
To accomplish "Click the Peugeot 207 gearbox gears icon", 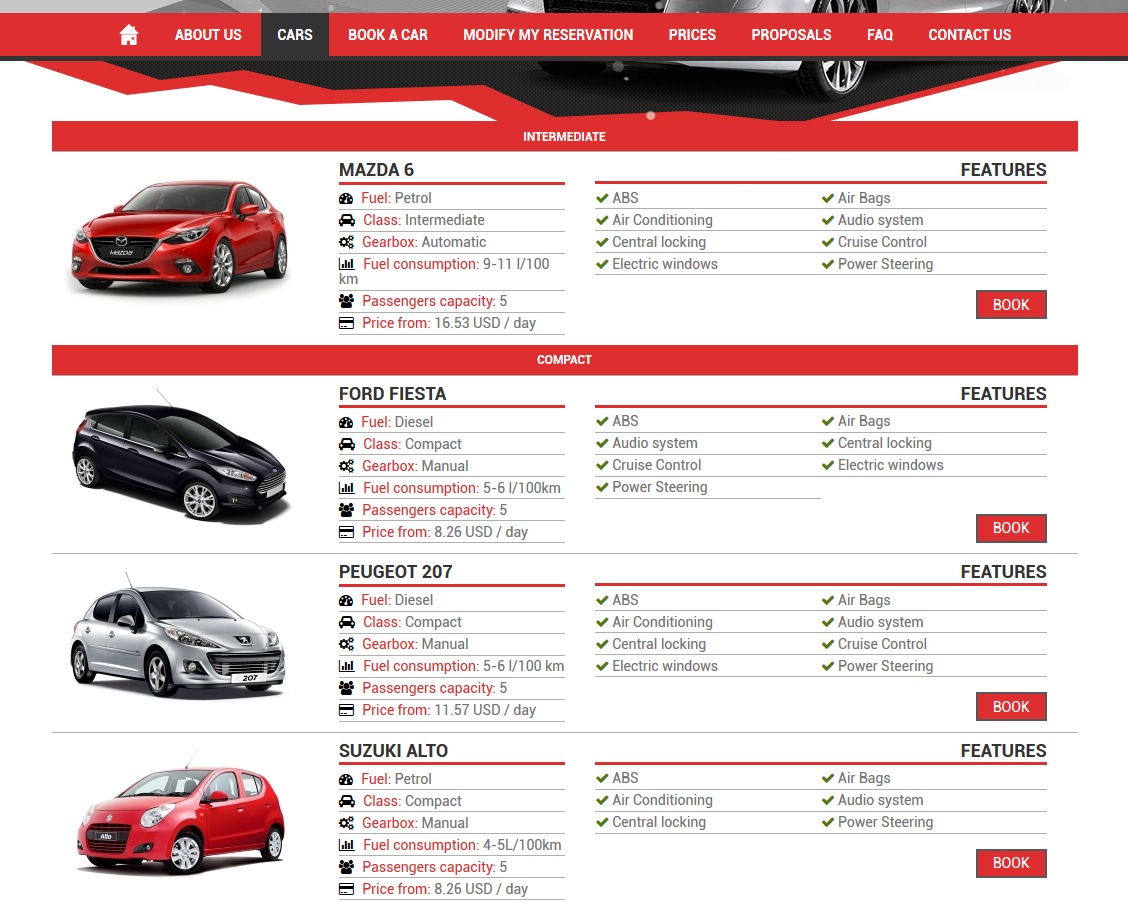I will coord(346,644).
